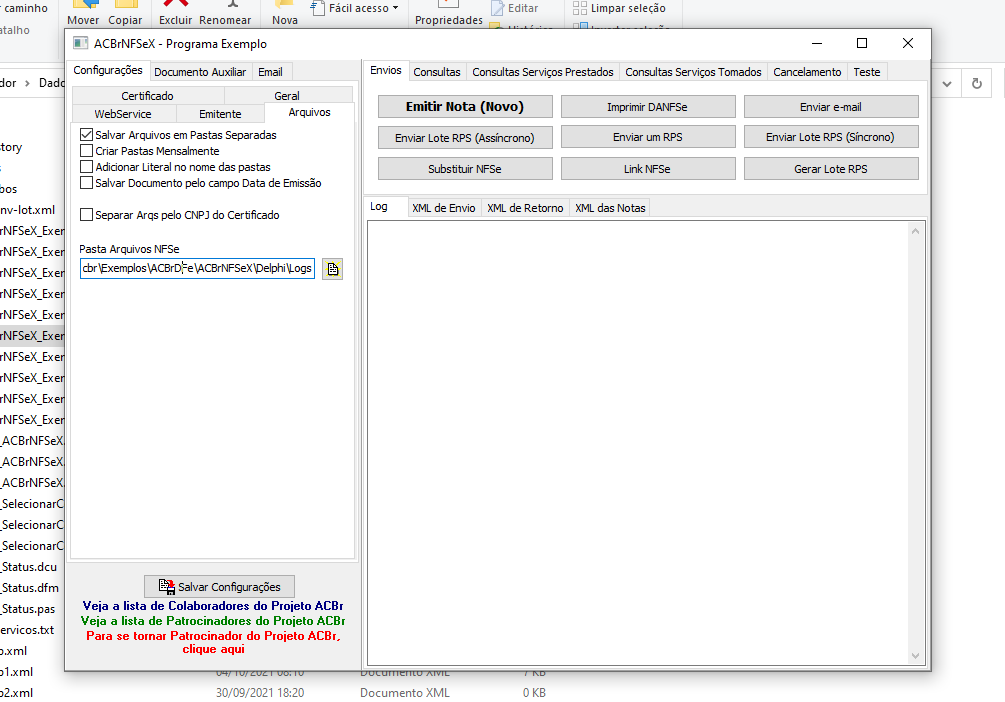The image size is (1005, 702).
Task: Click Enviar um RPS button
Action: [647, 137]
